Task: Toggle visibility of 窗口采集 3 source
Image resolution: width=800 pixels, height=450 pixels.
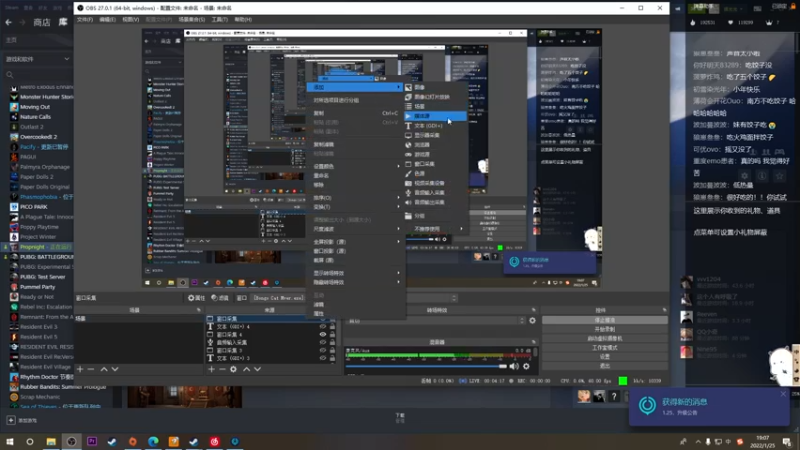Action: tap(322, 351)
